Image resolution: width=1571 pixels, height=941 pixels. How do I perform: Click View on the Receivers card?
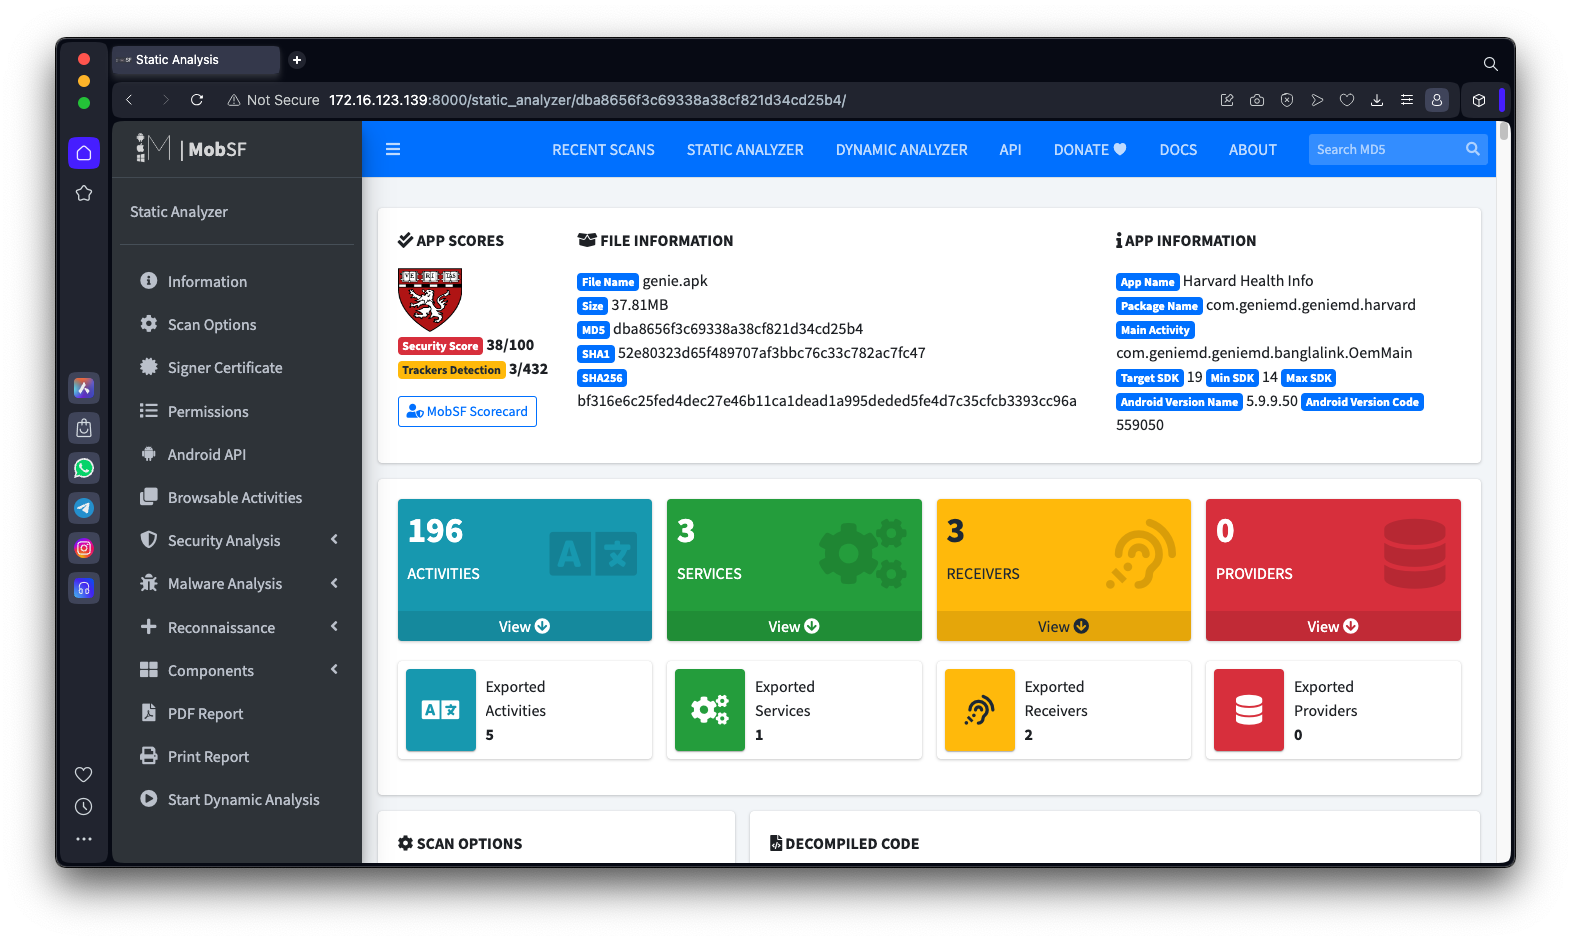(x=1064, y=627)
